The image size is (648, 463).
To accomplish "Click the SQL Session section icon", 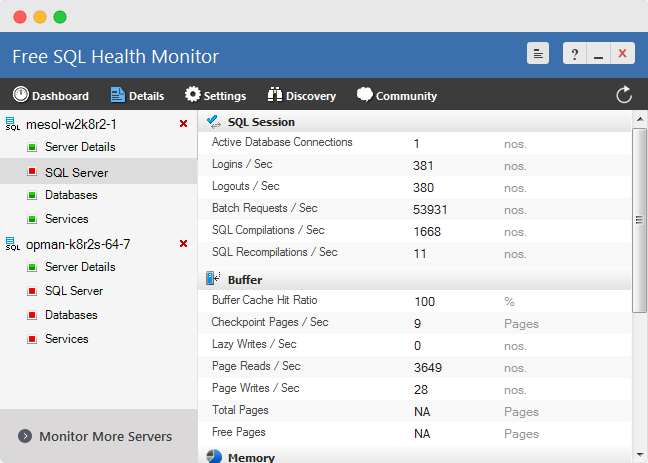I will pos(213,122).
